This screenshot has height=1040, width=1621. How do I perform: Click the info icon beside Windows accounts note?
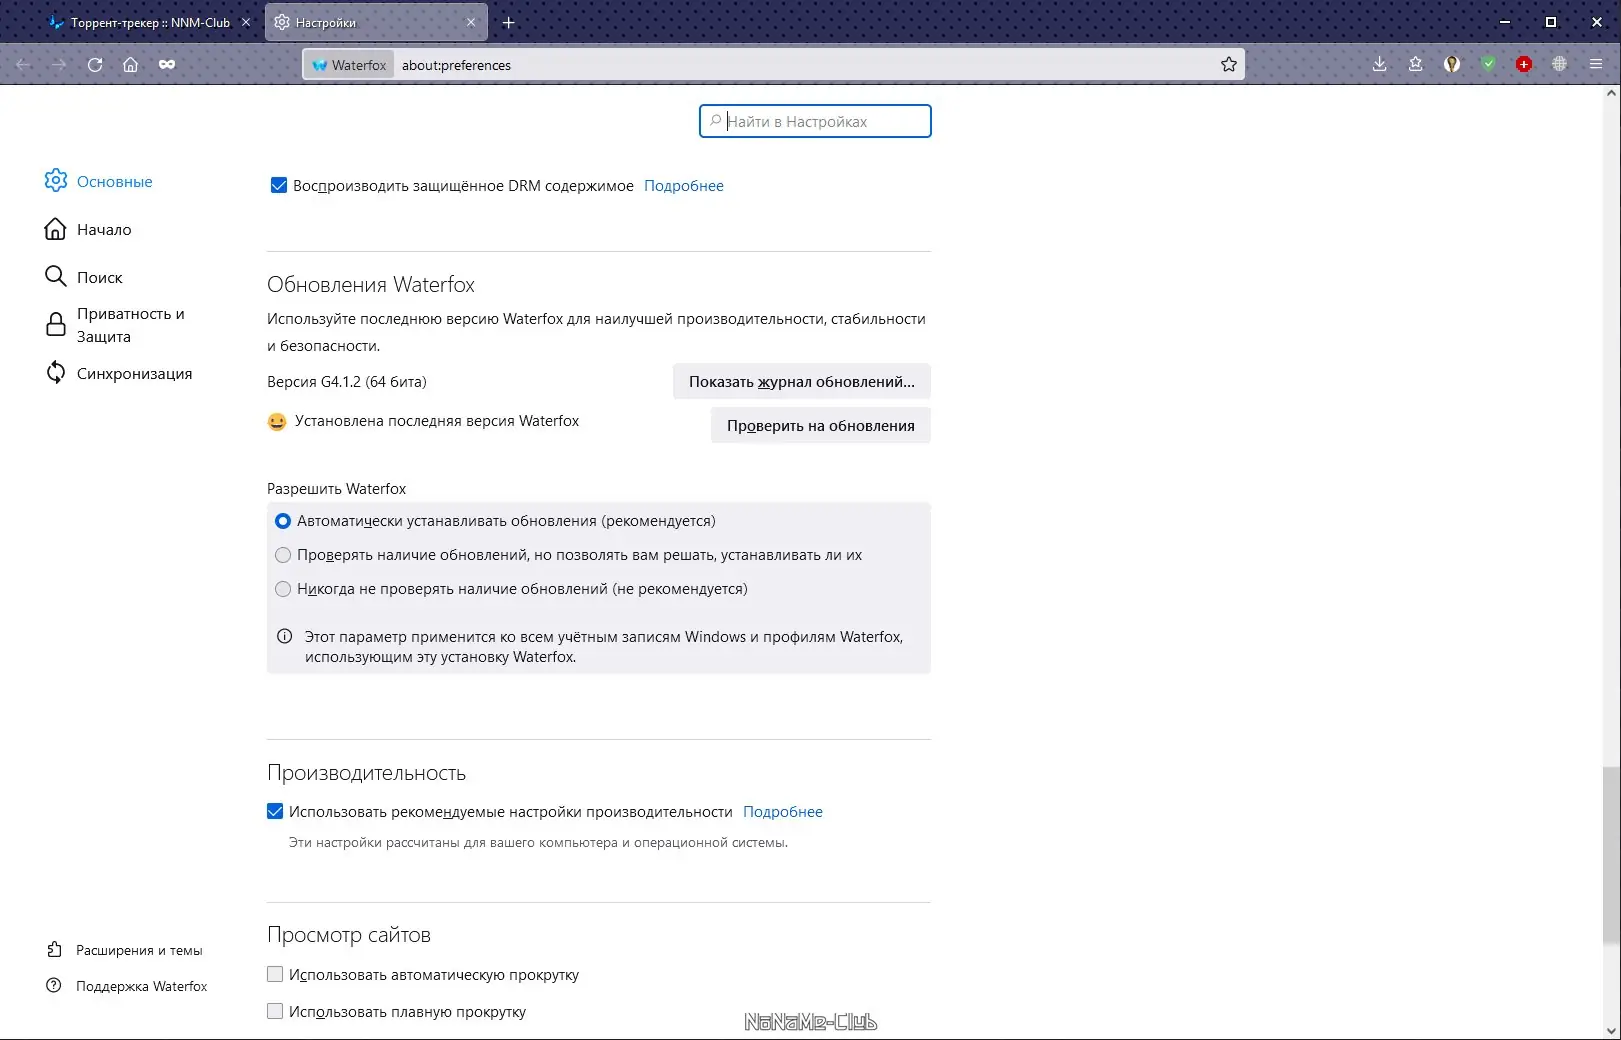pyautogui.click(x=284, y=637)
